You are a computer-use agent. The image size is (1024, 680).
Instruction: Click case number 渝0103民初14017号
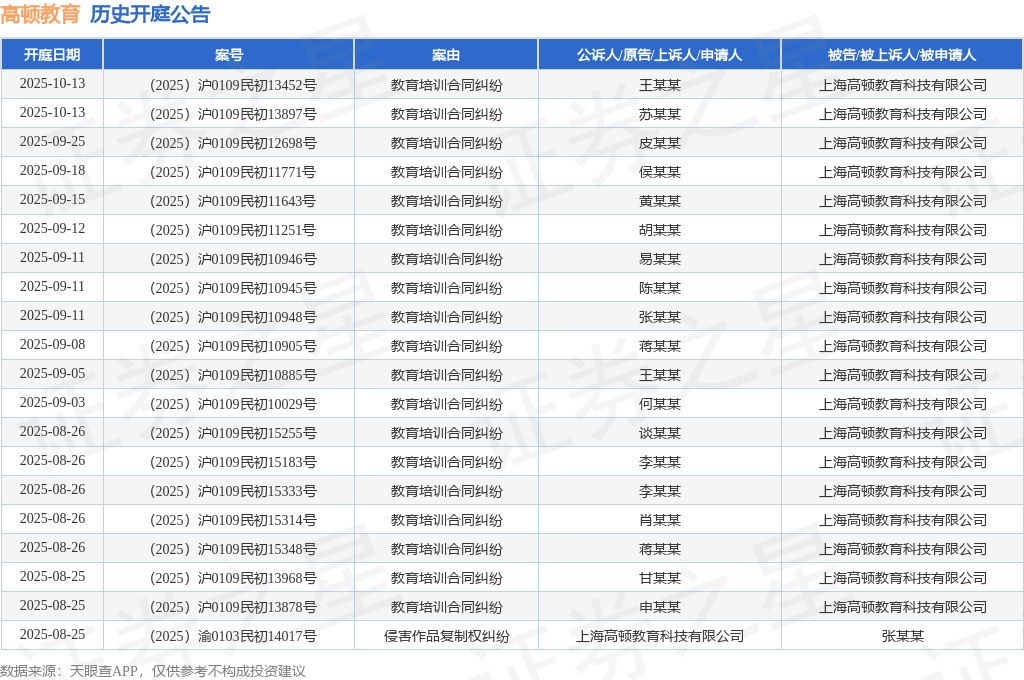[257, 636]
